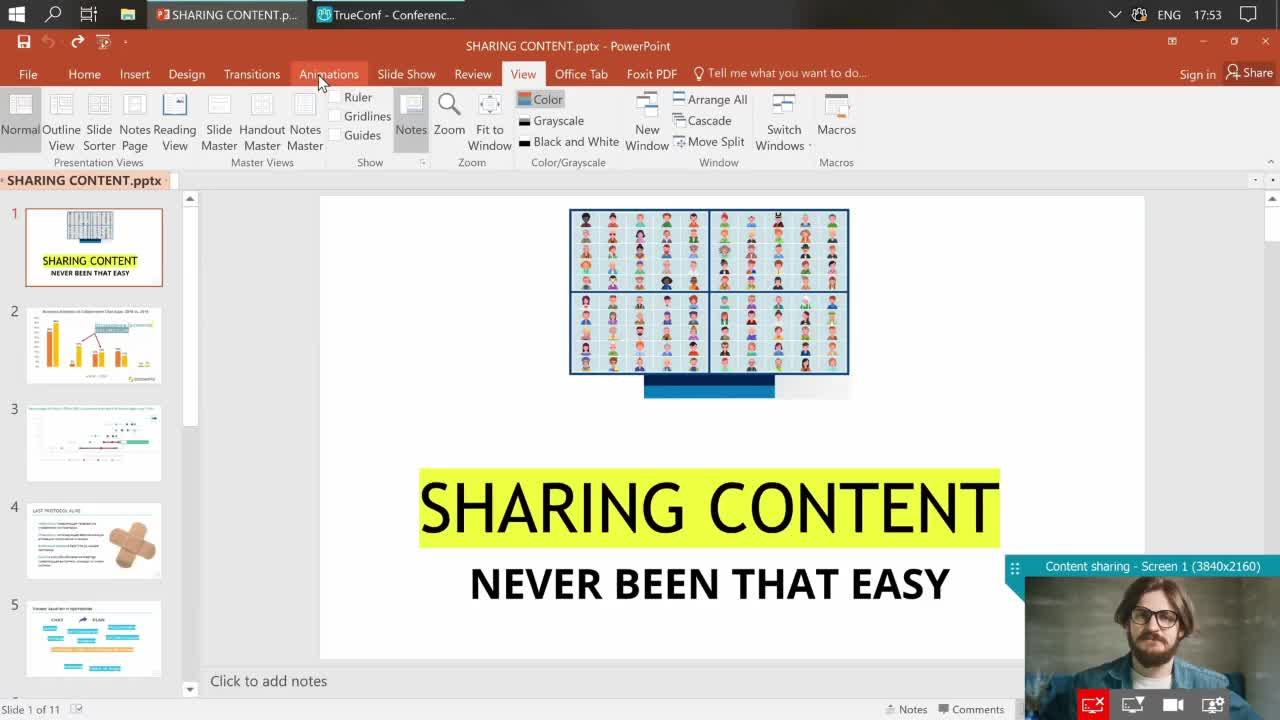Click Arrange All in the Window group
Screen dimensions: 1280x720
[710, 99]
